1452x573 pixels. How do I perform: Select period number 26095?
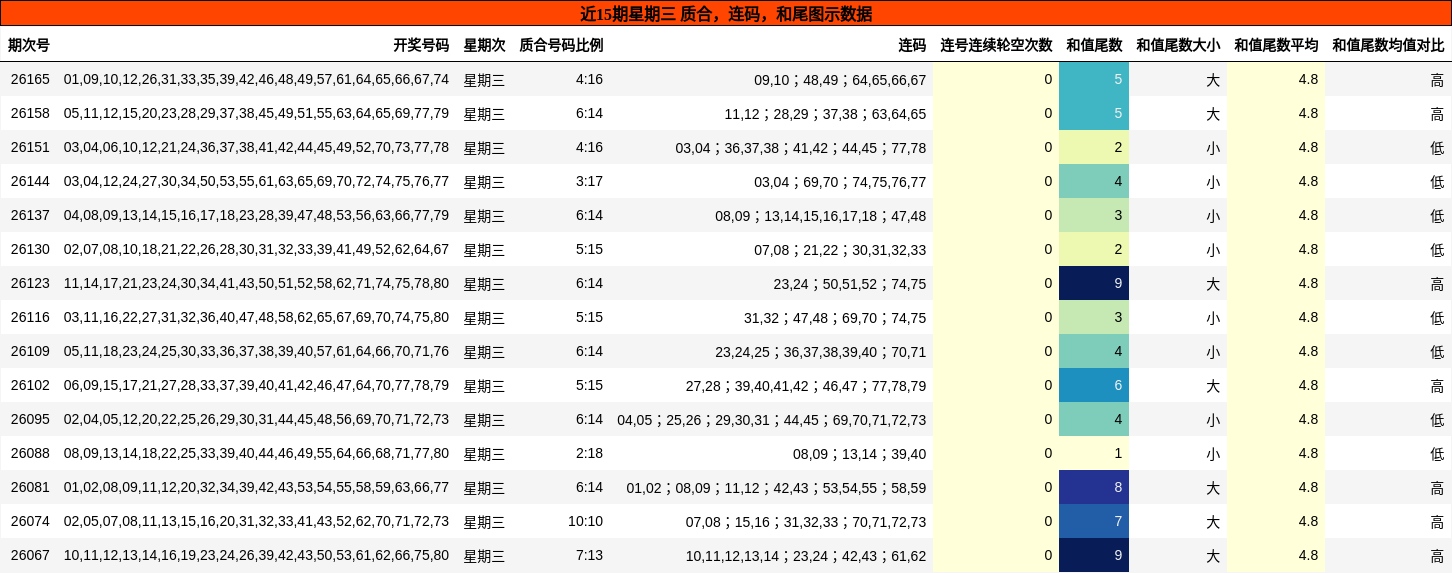[x=30, y=419]
